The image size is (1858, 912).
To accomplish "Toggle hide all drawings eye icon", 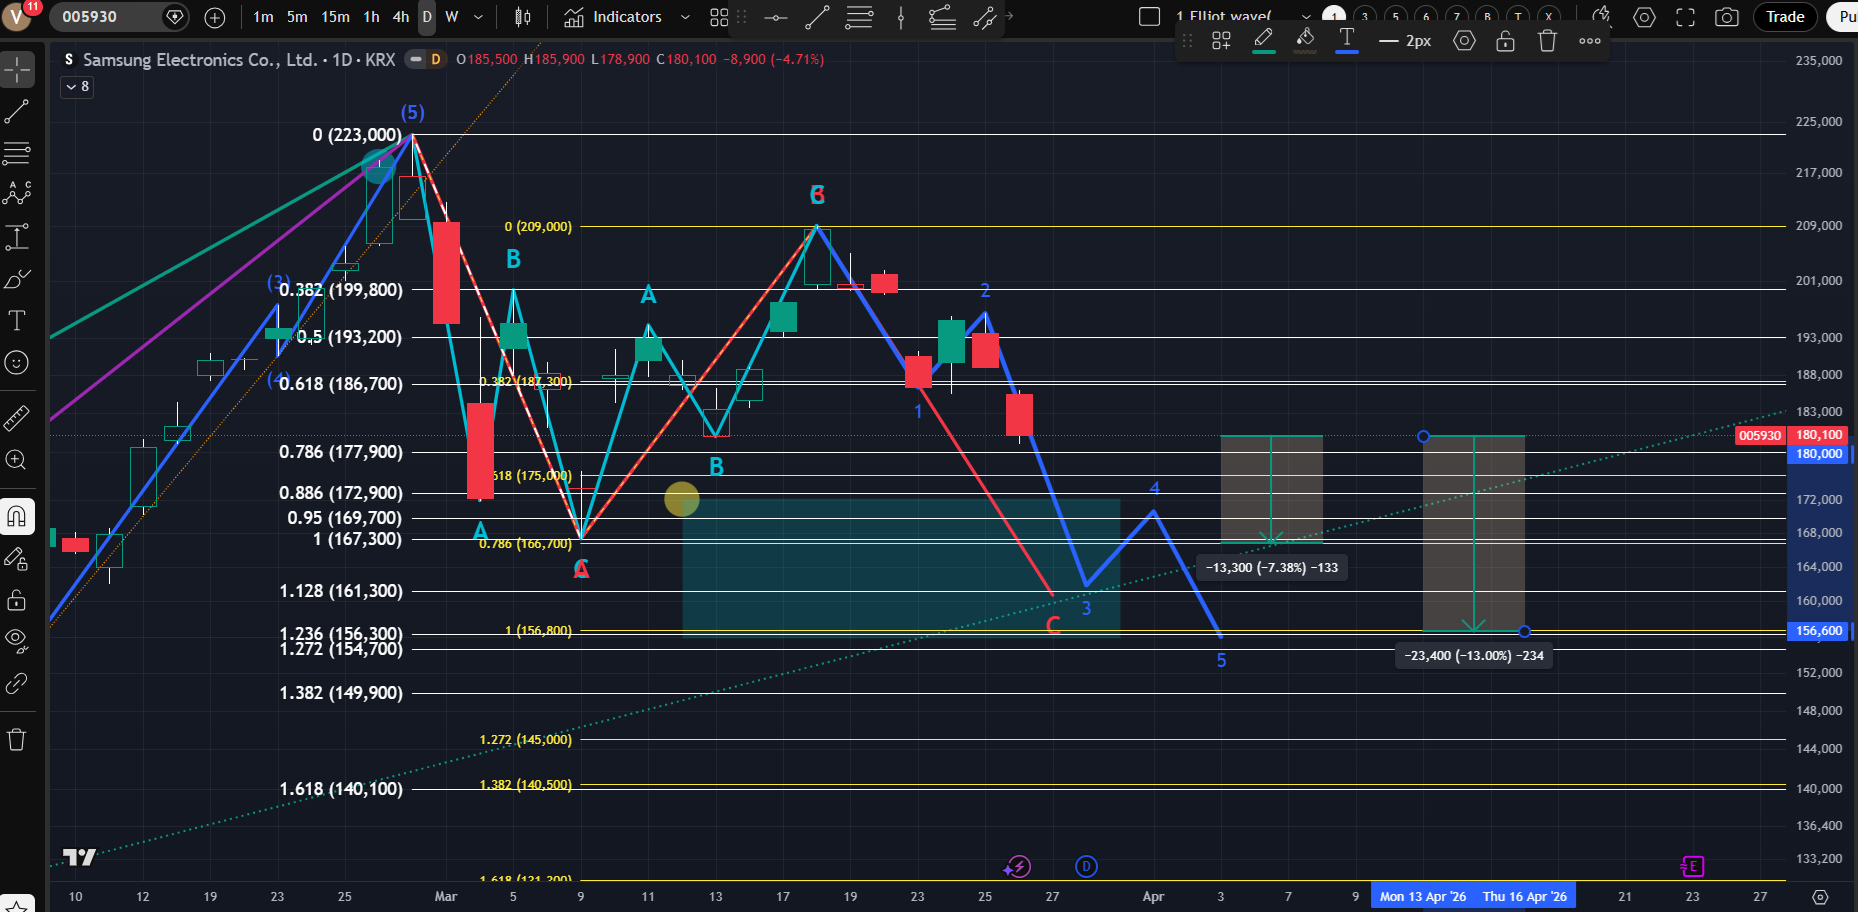I will (17, 639).
